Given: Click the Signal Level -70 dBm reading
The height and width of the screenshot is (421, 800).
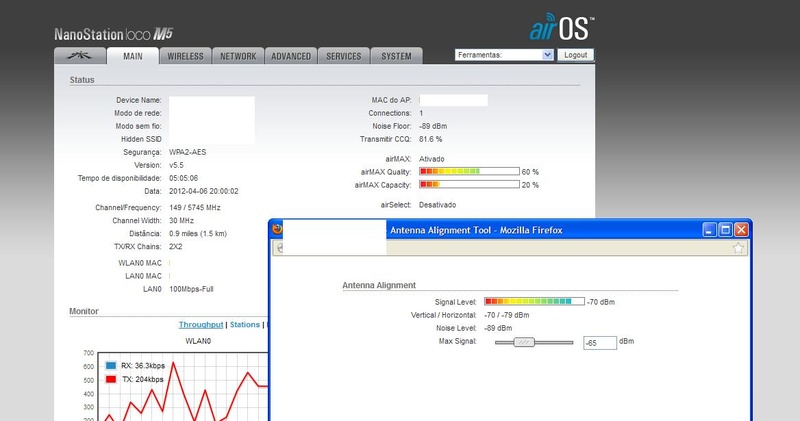Looking at the screenshot, I should tap(601, 302).
